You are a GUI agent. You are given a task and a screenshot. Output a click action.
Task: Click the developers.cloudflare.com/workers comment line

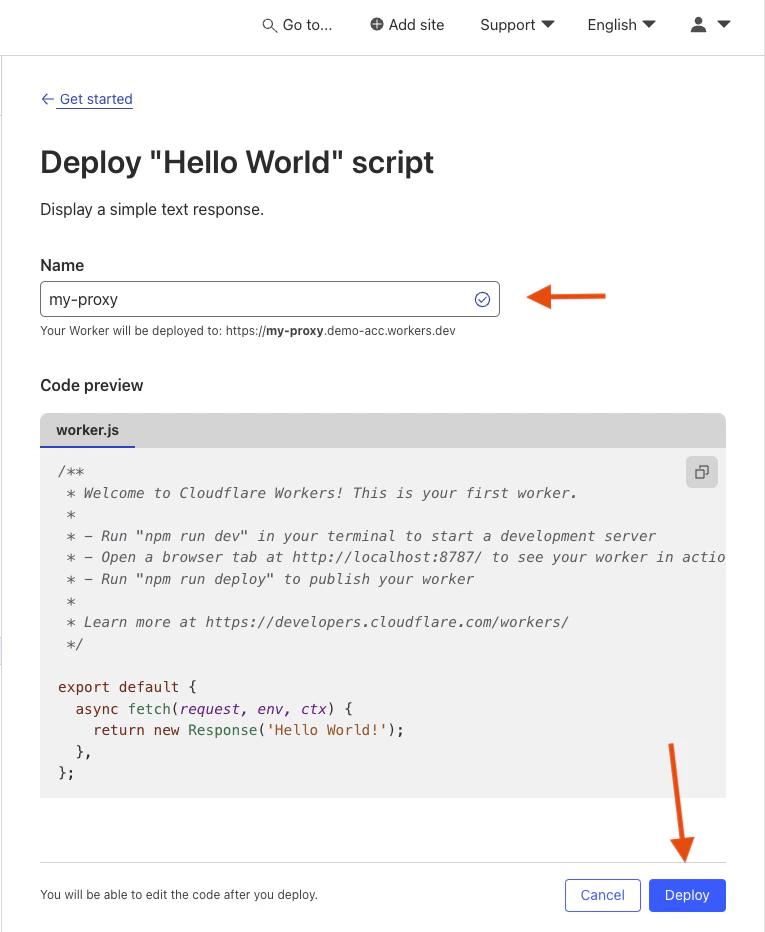click(317, 622)
